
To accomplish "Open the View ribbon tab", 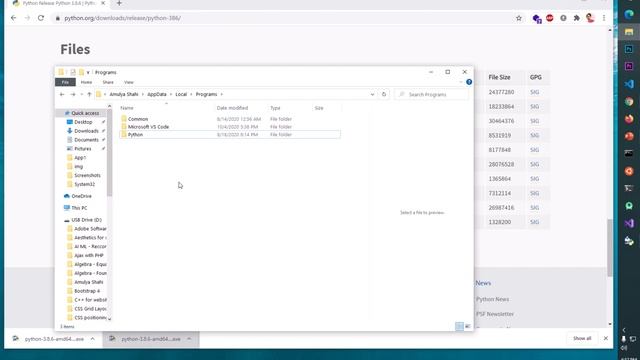I will [129, 82].
